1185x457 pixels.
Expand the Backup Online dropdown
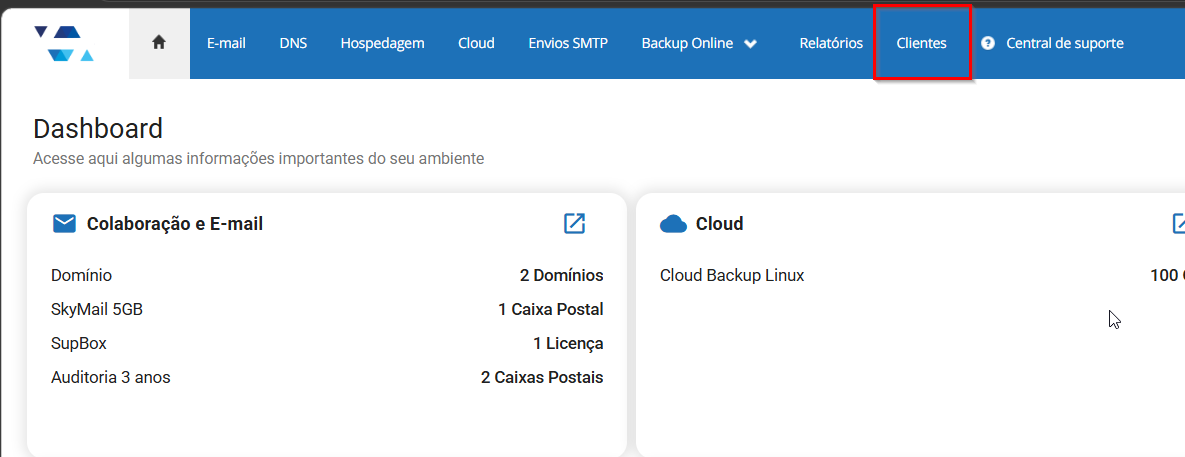pos(699,43)
